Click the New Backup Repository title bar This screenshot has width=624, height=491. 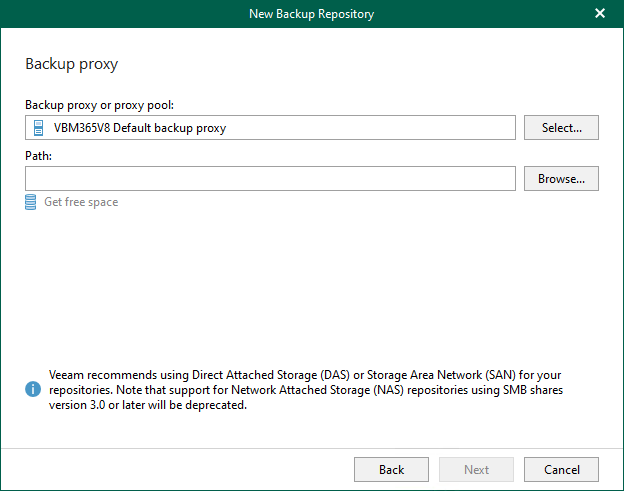click(311, 13)
